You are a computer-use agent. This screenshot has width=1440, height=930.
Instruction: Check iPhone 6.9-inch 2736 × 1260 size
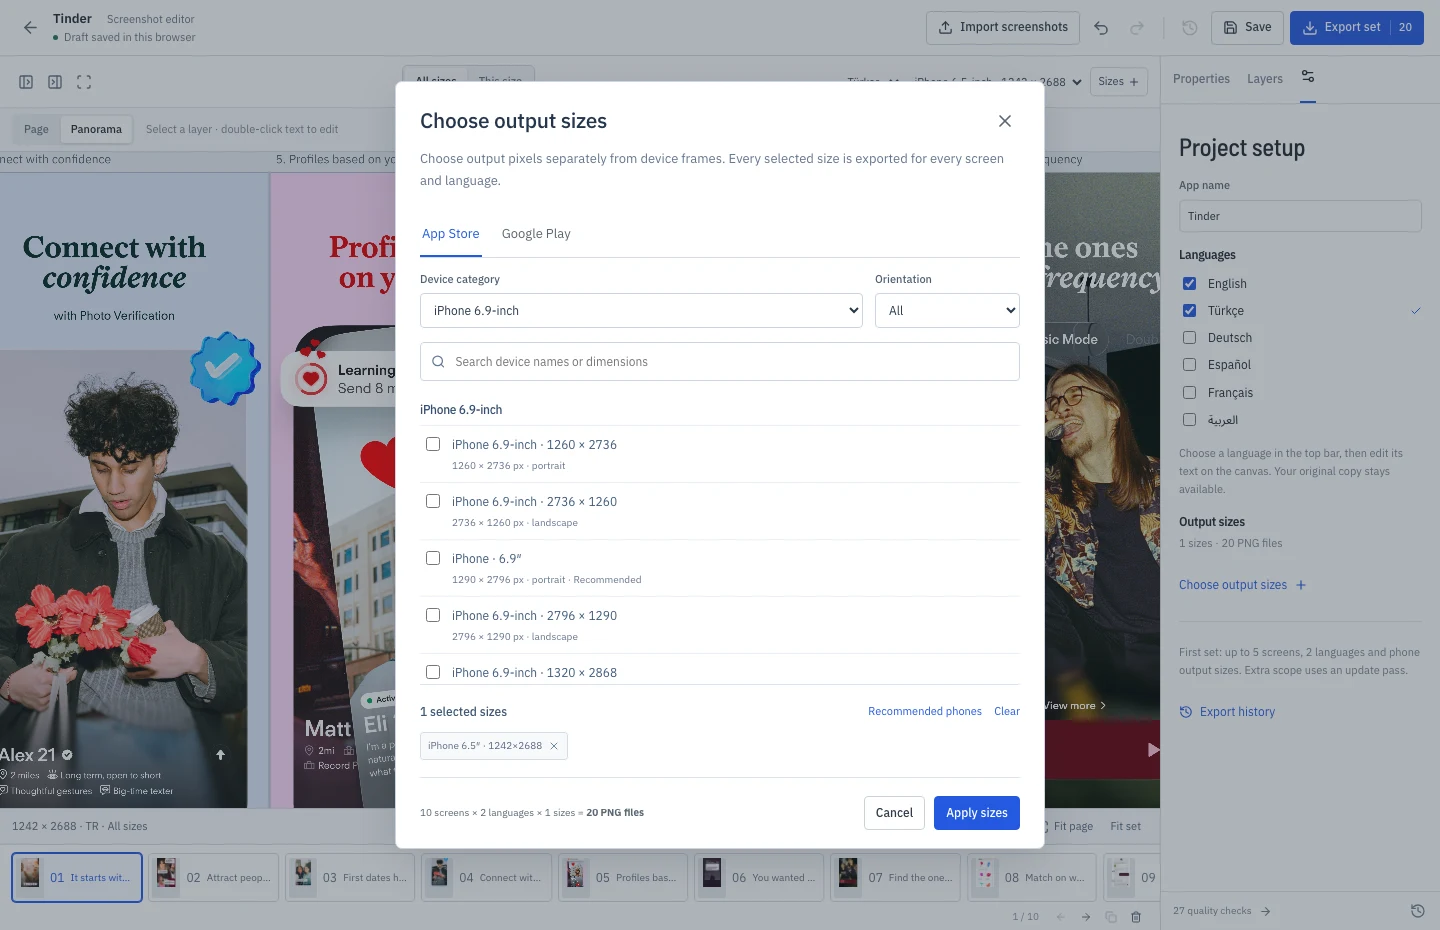433,501
